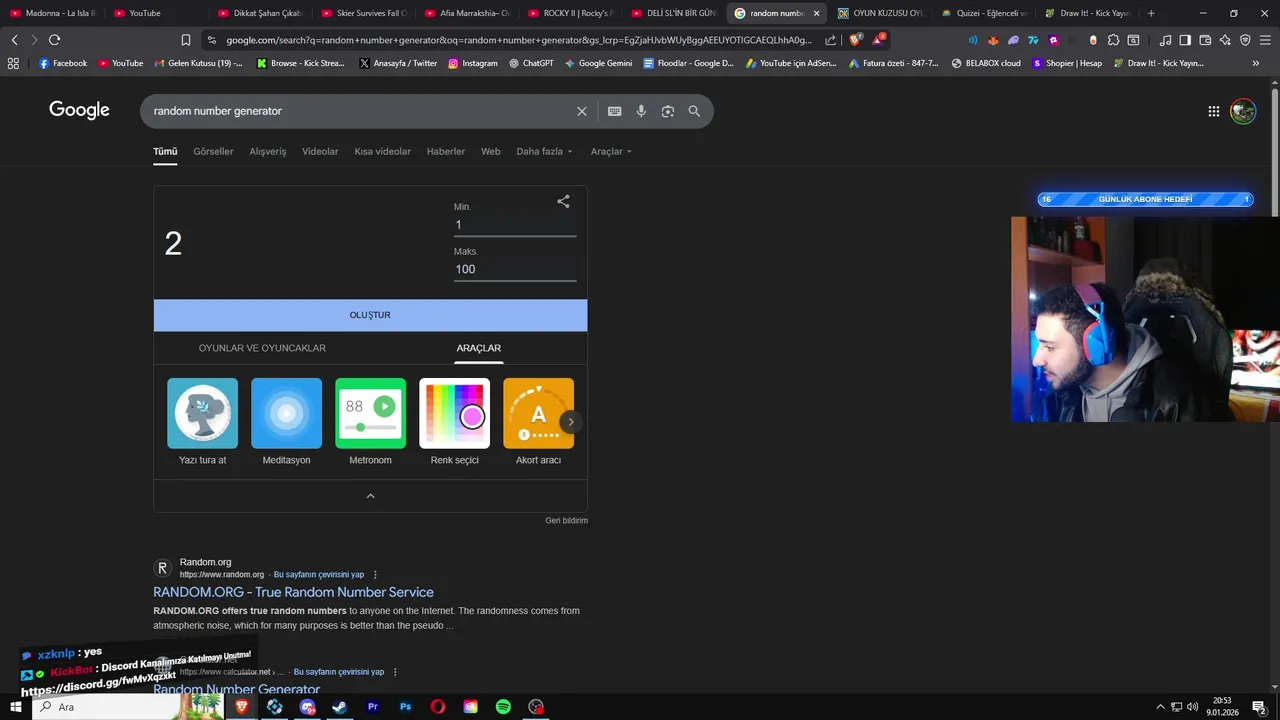Image resolution: width=1280 pixels, height=720 pixels.
Task: Click inside the Google search text box
Action: click(360, 111)
